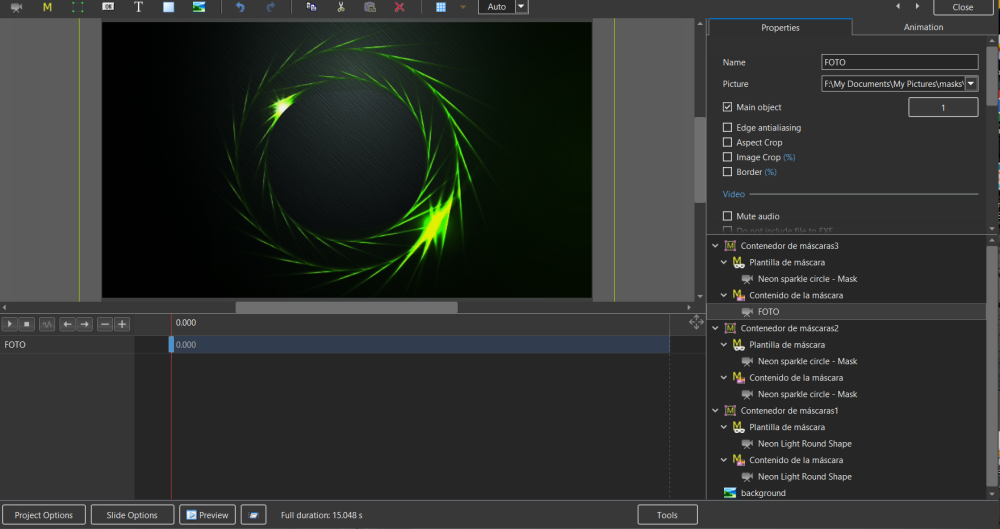Play the timeline
The width and height of the screenshot is (1000, 529).
pyautogui.click(x=10, y=324)
